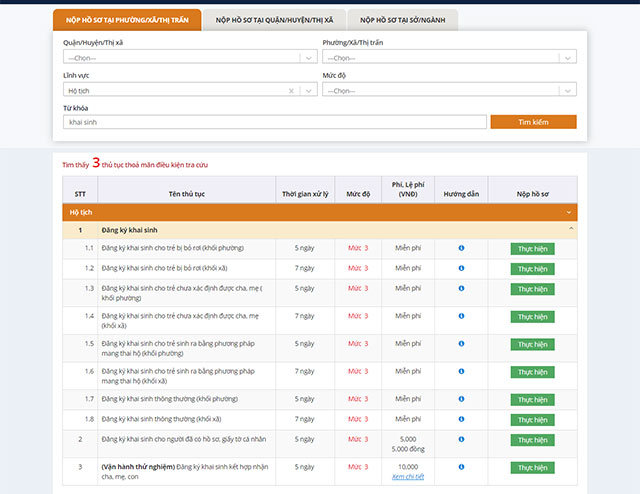640x494 pixels.
Task: Clear the 'Hộ tịch' selection with X icon
Action: pos(292,90)
